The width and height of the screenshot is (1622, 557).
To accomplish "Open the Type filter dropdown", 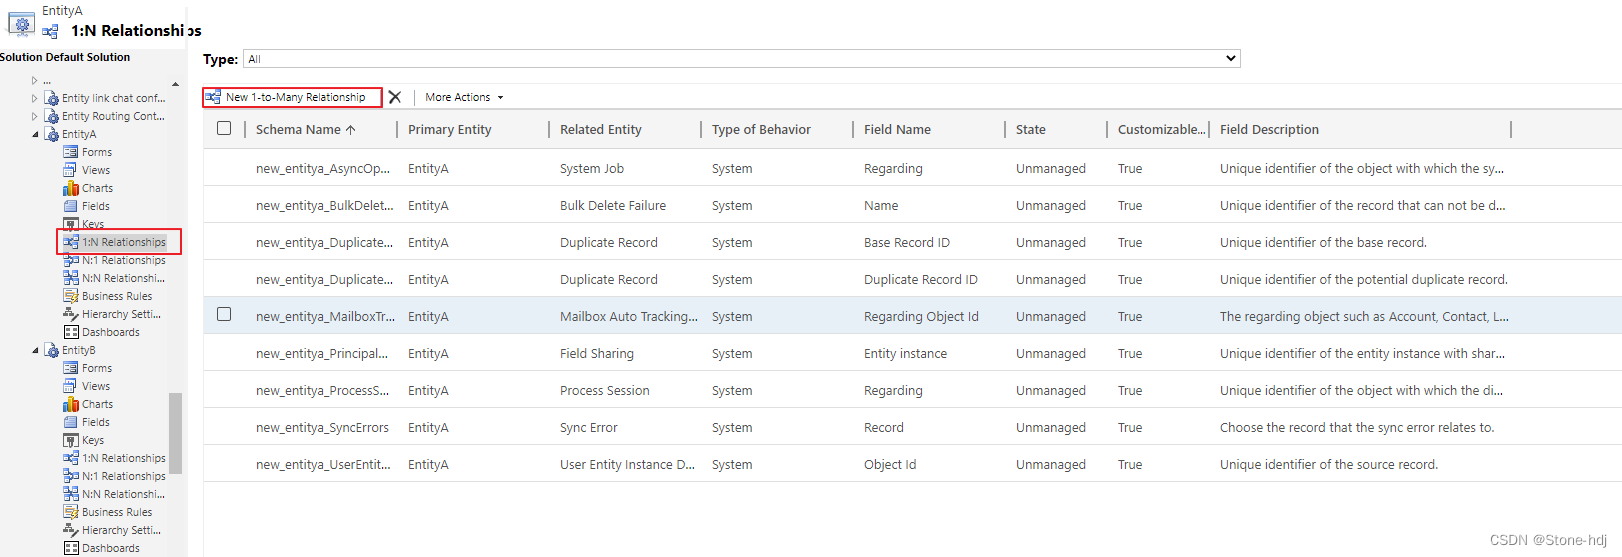I will pos(741,59).
